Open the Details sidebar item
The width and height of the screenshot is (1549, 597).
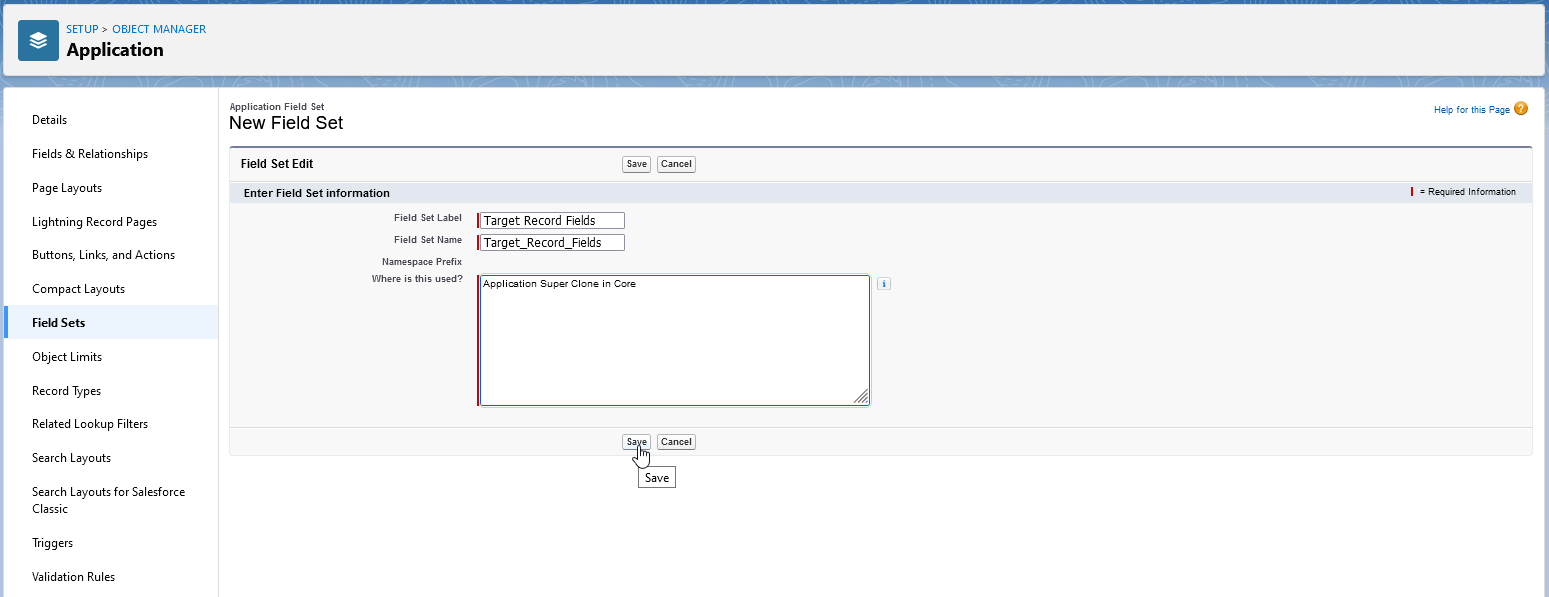tap(50, 120)
